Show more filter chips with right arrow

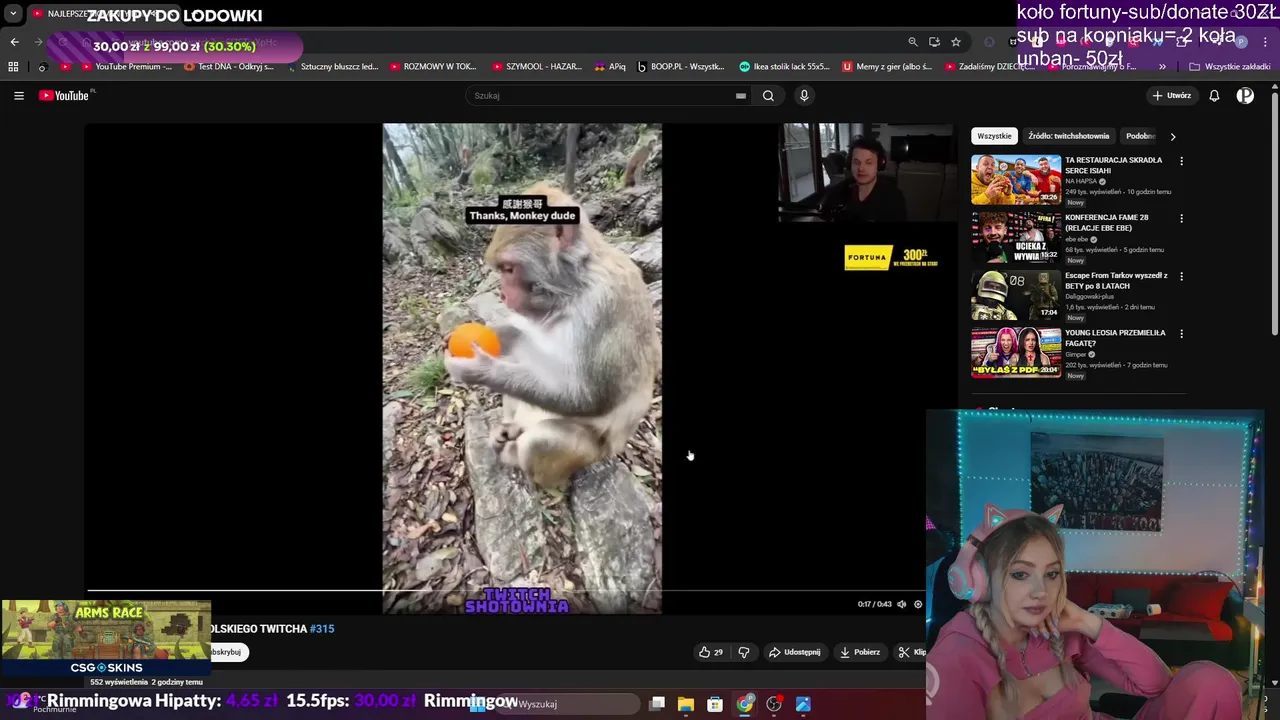1173,136
